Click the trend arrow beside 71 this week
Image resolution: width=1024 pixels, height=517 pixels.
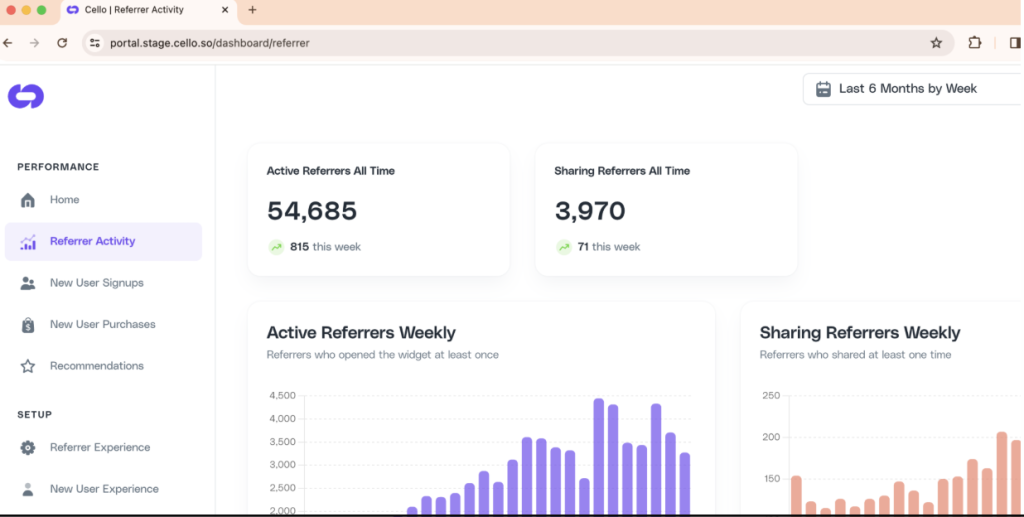[564, 247]
